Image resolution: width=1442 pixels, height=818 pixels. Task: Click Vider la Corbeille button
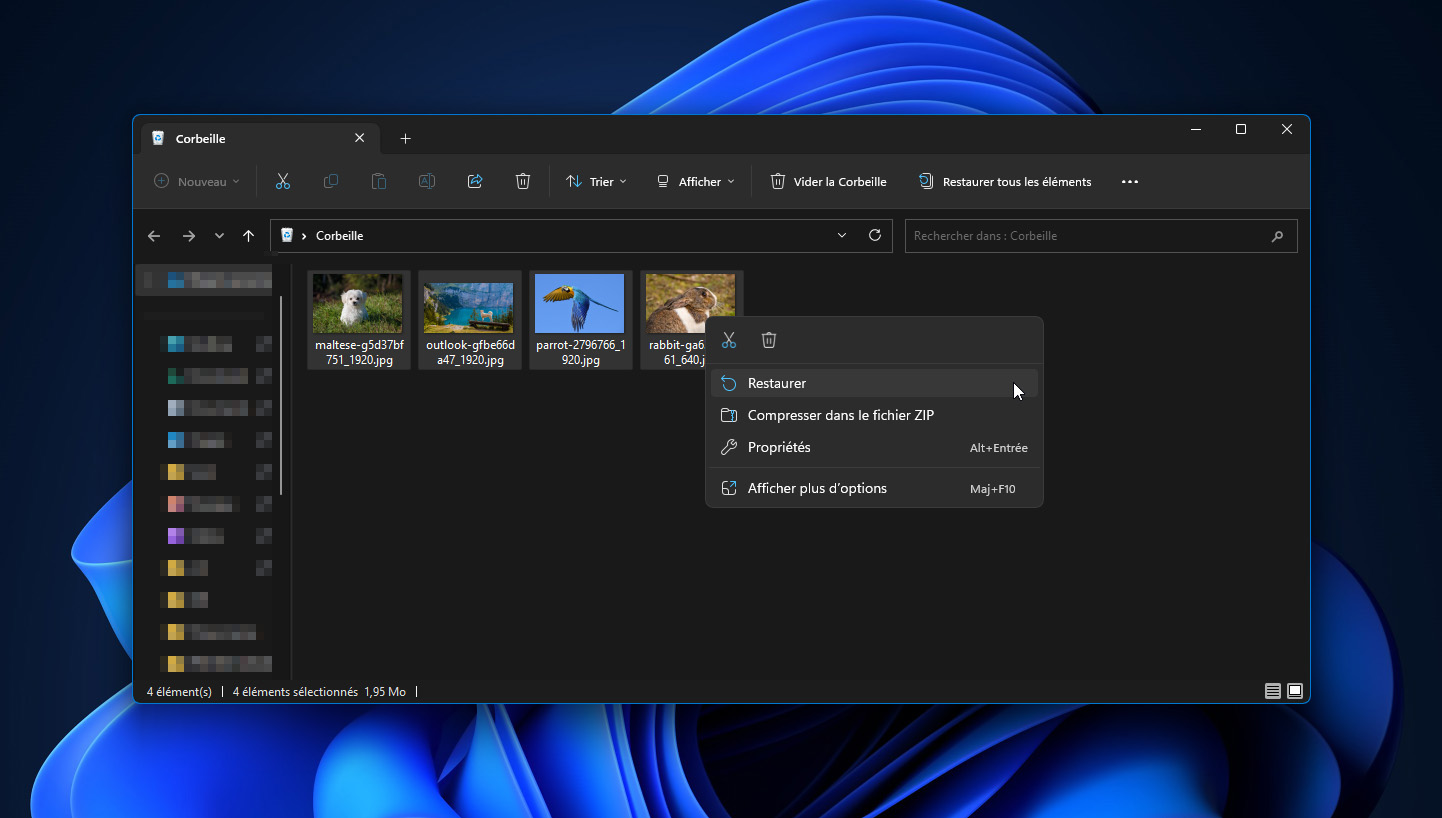(828, 182)
